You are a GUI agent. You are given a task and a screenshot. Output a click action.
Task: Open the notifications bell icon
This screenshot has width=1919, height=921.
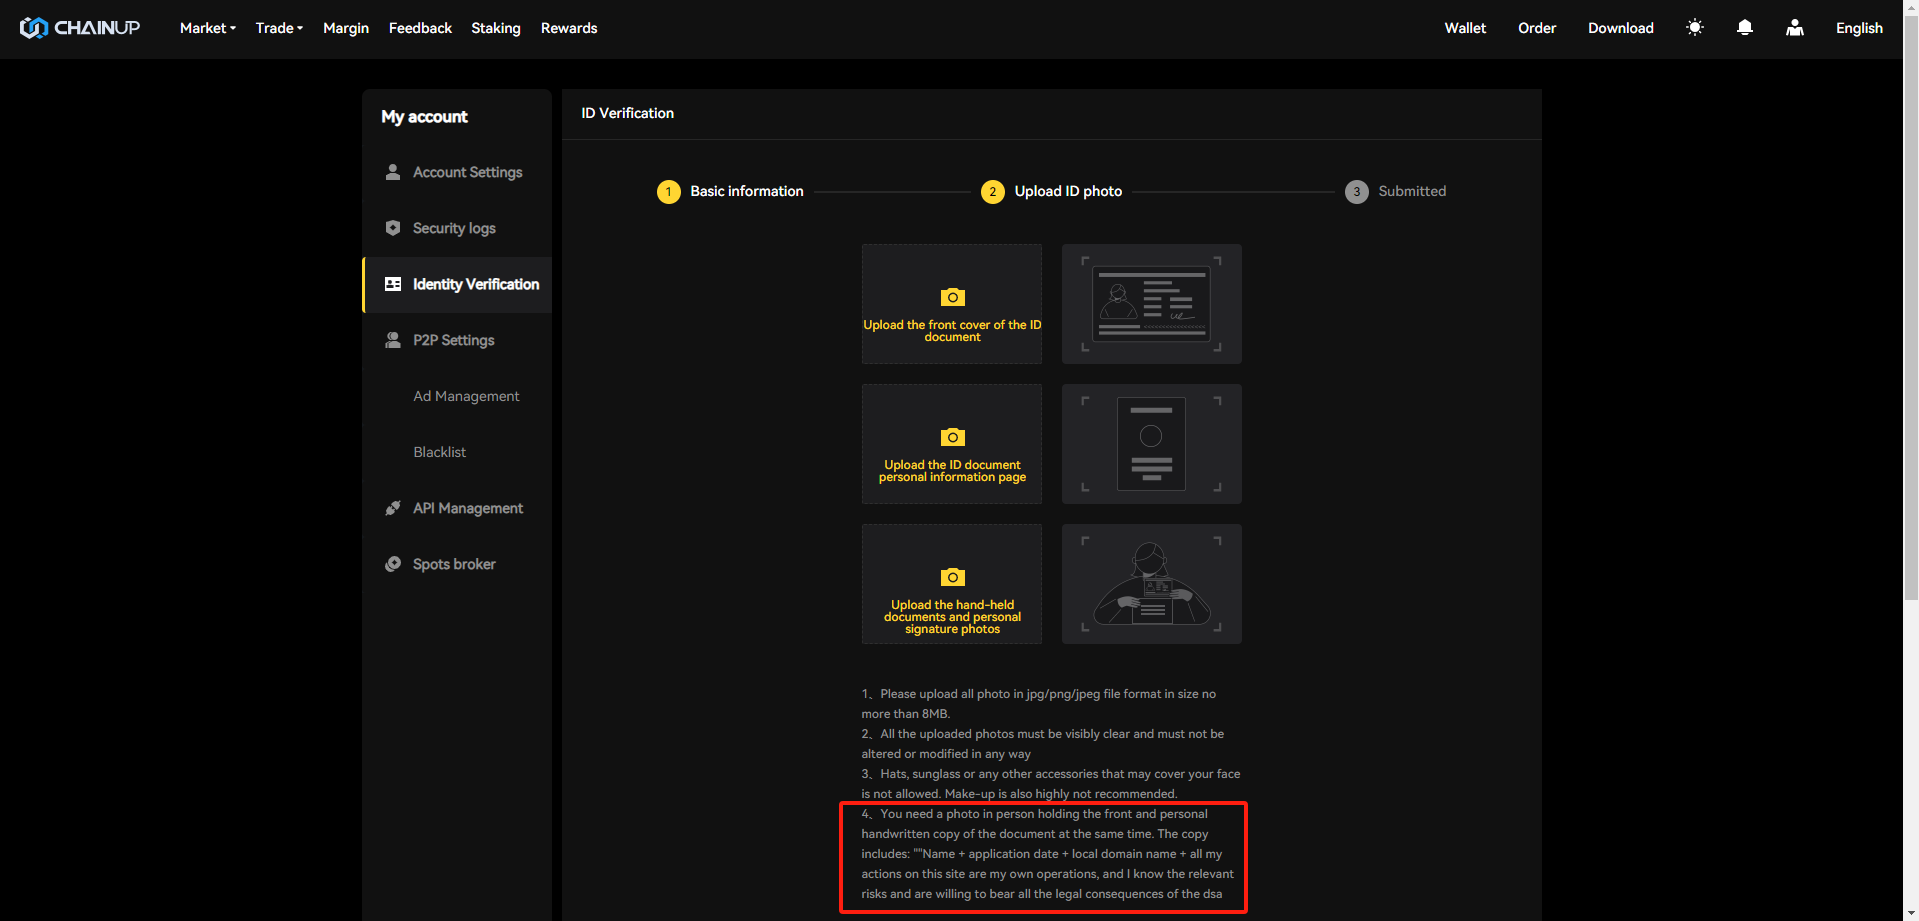click(1744, 28)
